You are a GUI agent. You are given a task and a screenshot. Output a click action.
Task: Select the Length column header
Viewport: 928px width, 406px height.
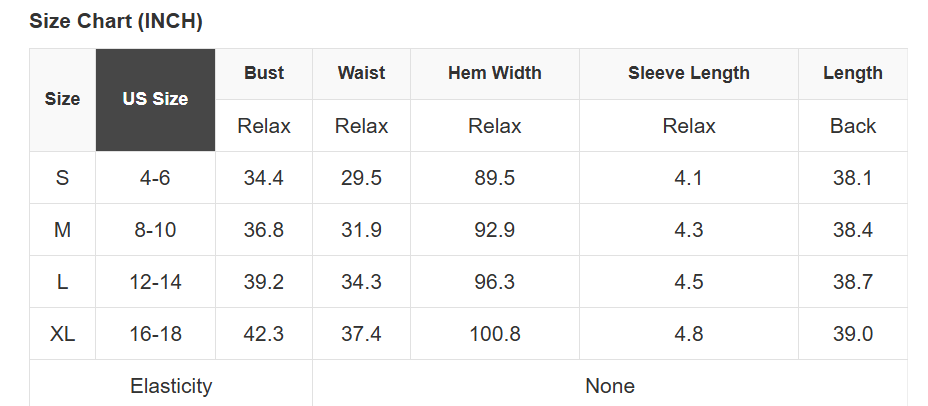tap(852, 73)
